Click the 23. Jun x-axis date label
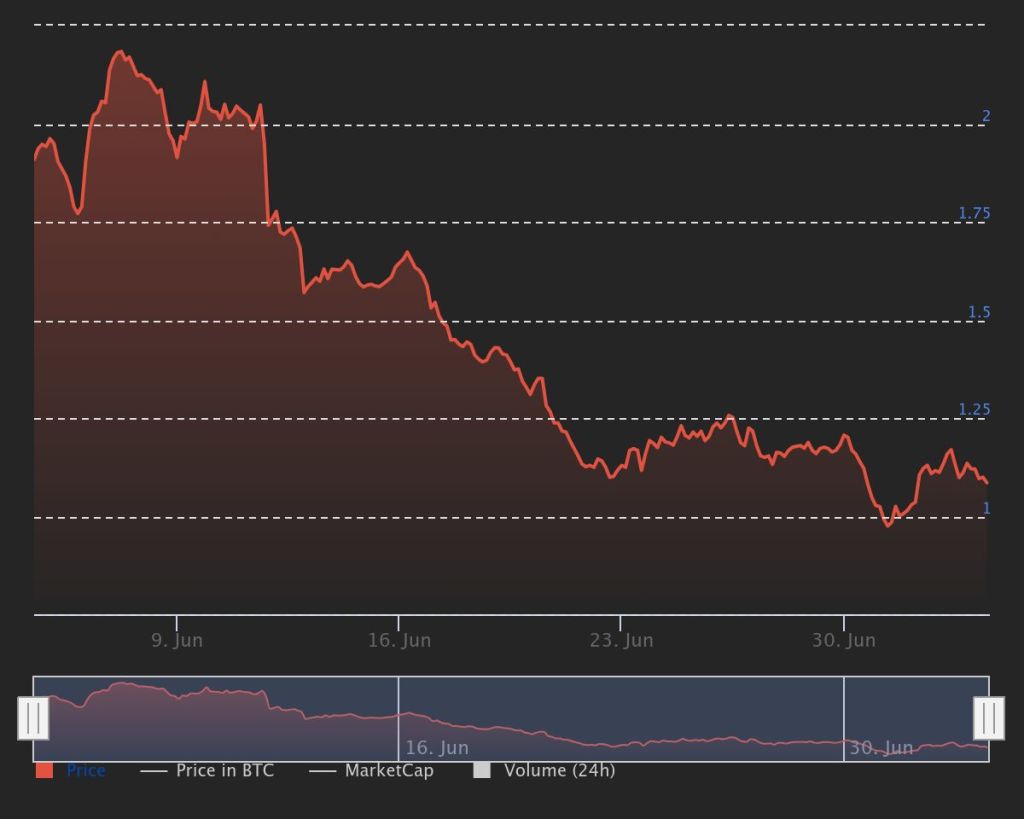Viewport: 1024px width, 819px height. (x=621, y=640)
